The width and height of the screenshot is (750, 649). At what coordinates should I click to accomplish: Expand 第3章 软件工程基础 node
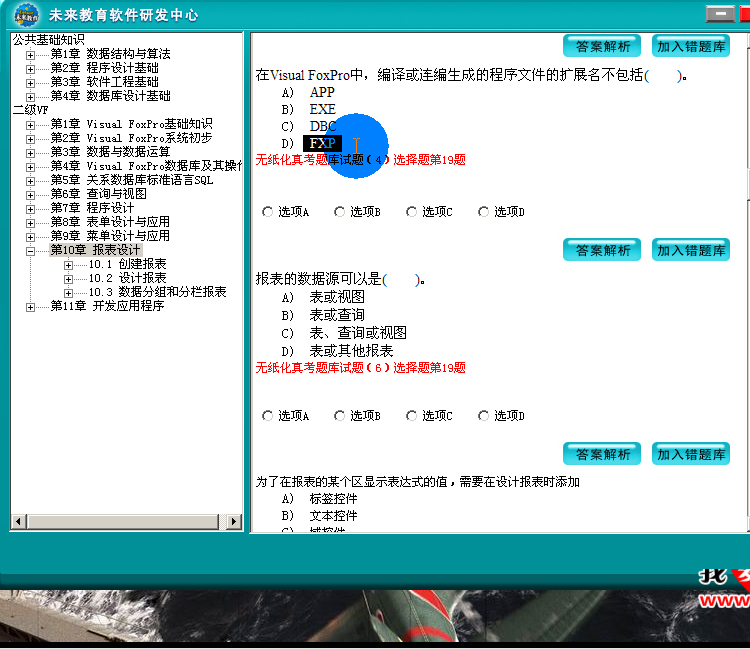[x=30, y=83]
